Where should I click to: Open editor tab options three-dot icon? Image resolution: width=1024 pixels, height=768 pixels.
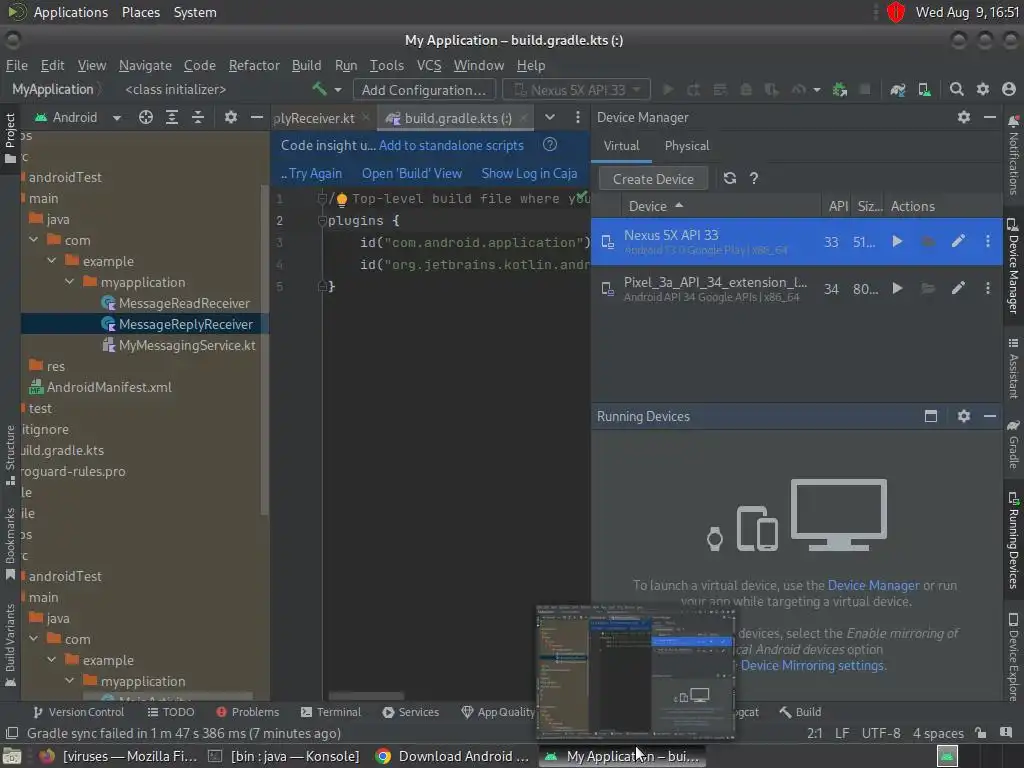577,118
